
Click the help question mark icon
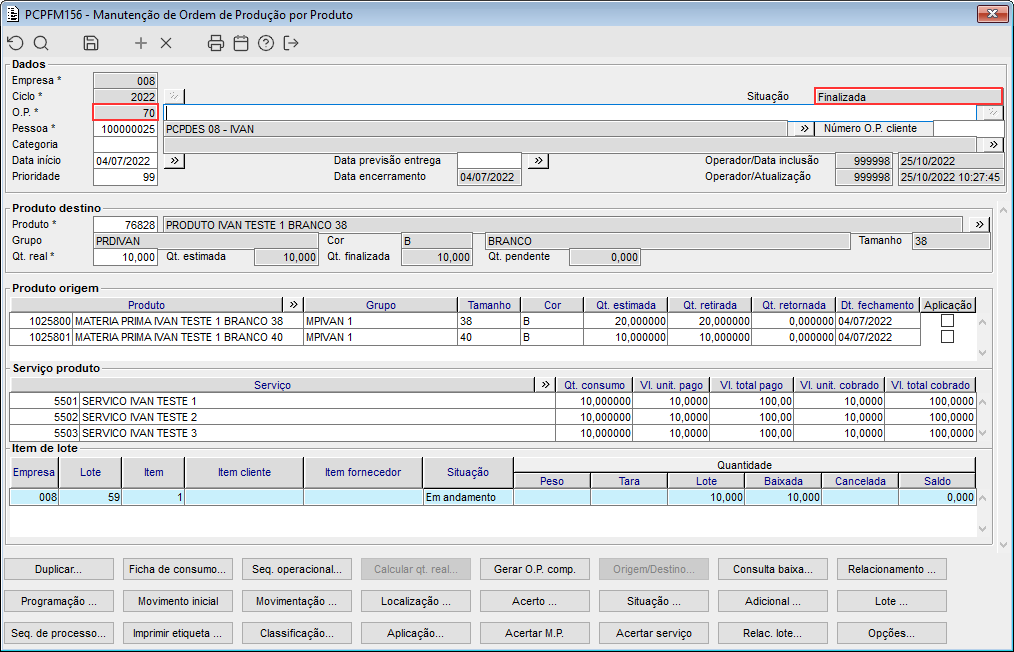[x=265, y=43]
